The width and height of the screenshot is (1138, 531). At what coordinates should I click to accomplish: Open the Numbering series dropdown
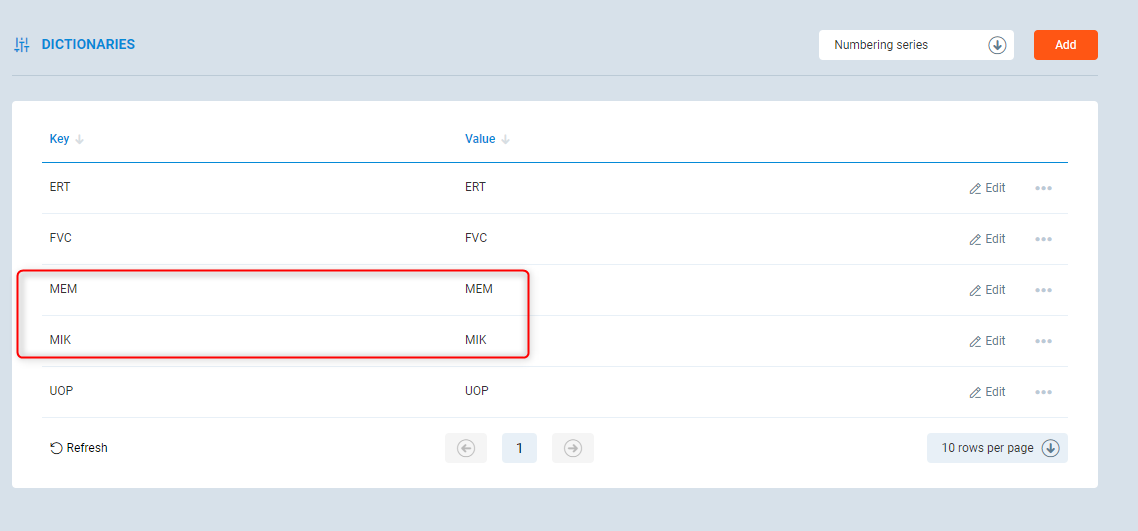tap(916, 45)
